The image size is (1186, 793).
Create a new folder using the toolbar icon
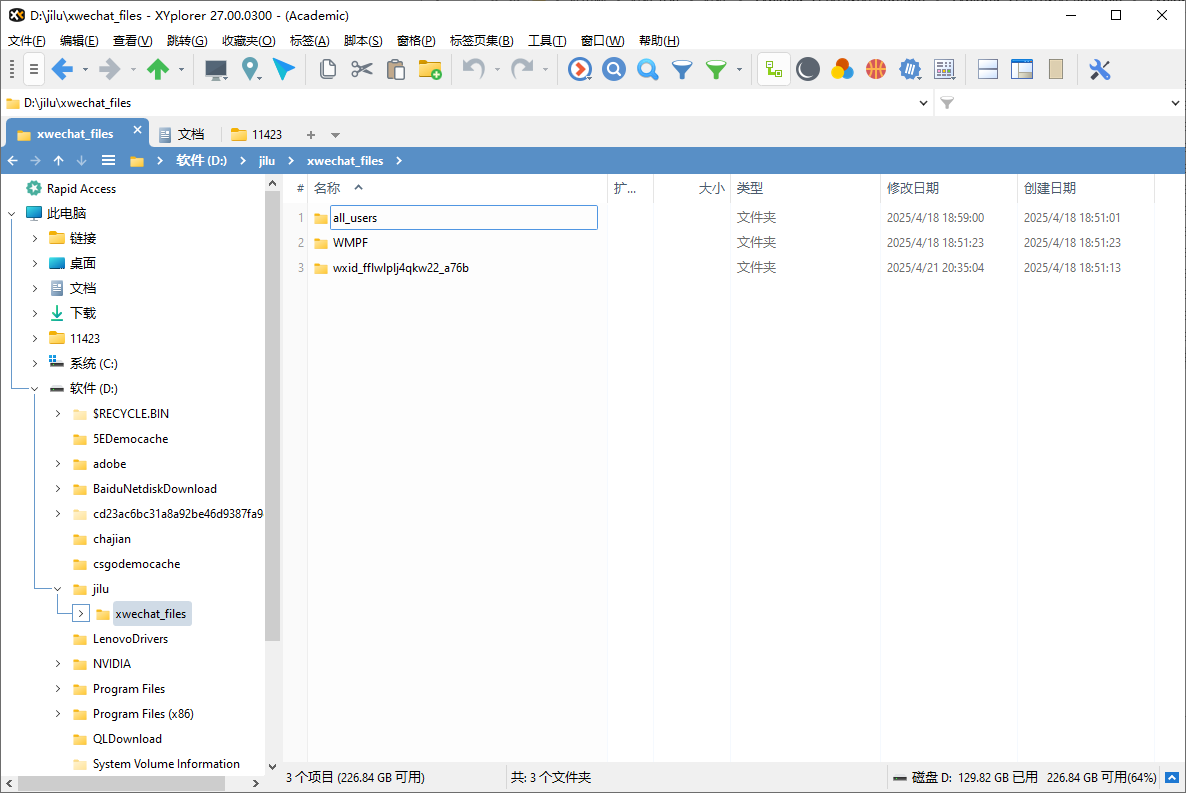tap(430, 69)
